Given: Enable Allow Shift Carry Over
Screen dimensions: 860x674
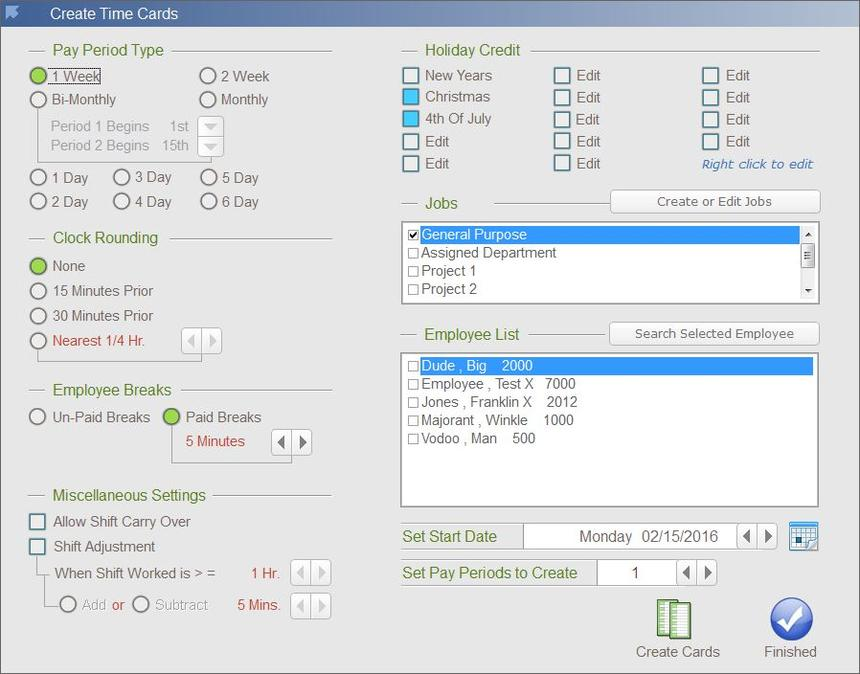Looking at the screenshot, I should pyautogui.click(x=37, y=521).
